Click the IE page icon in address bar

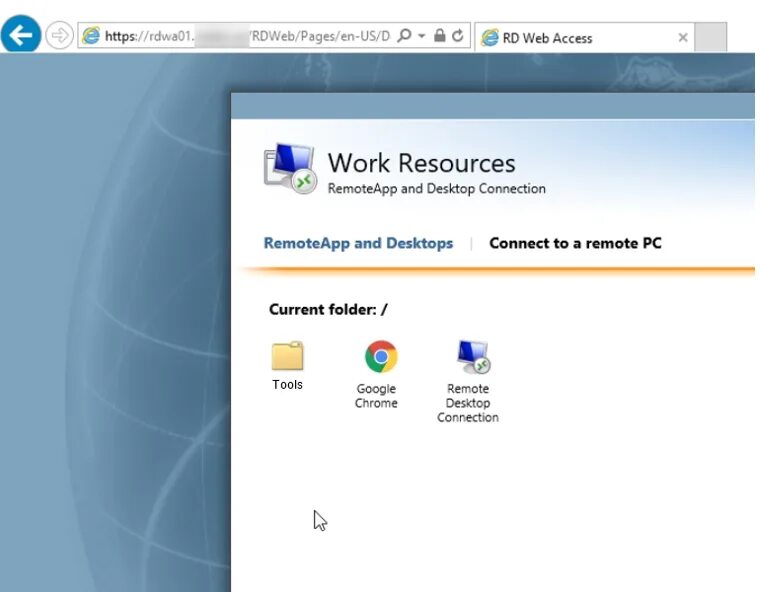click(x=91, y=35)
